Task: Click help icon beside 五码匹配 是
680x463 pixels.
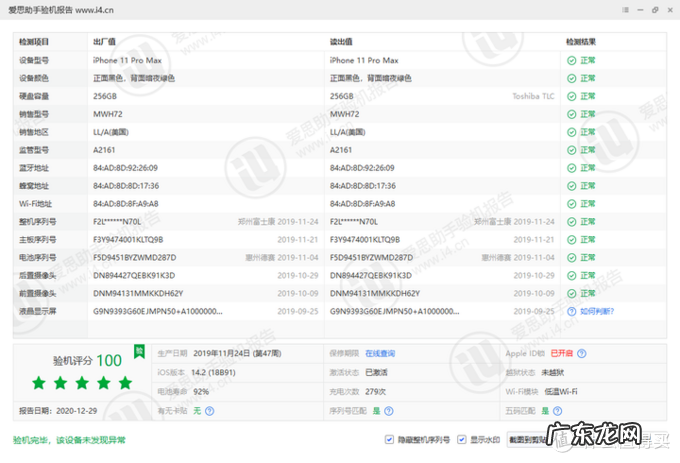Action: [x=558, y=411]
